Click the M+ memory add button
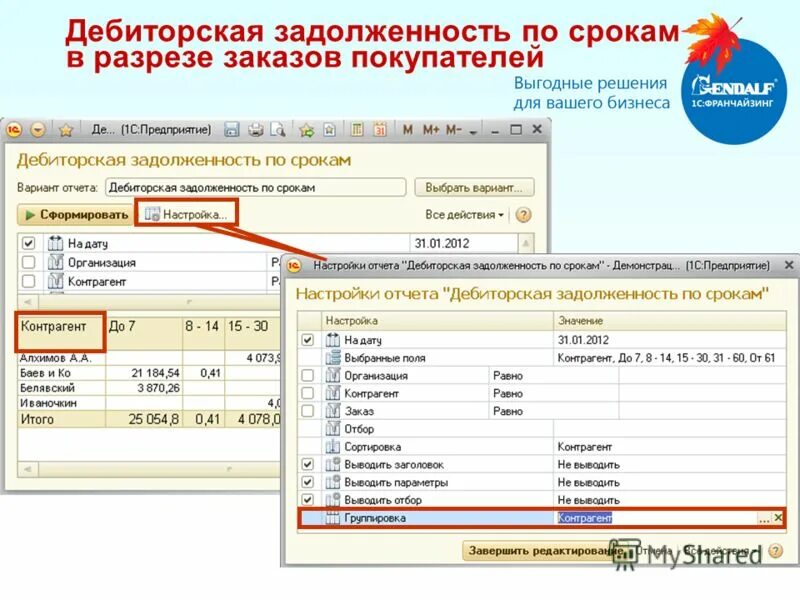This screenshot has height=600, width=800. (x=431, y=130)
